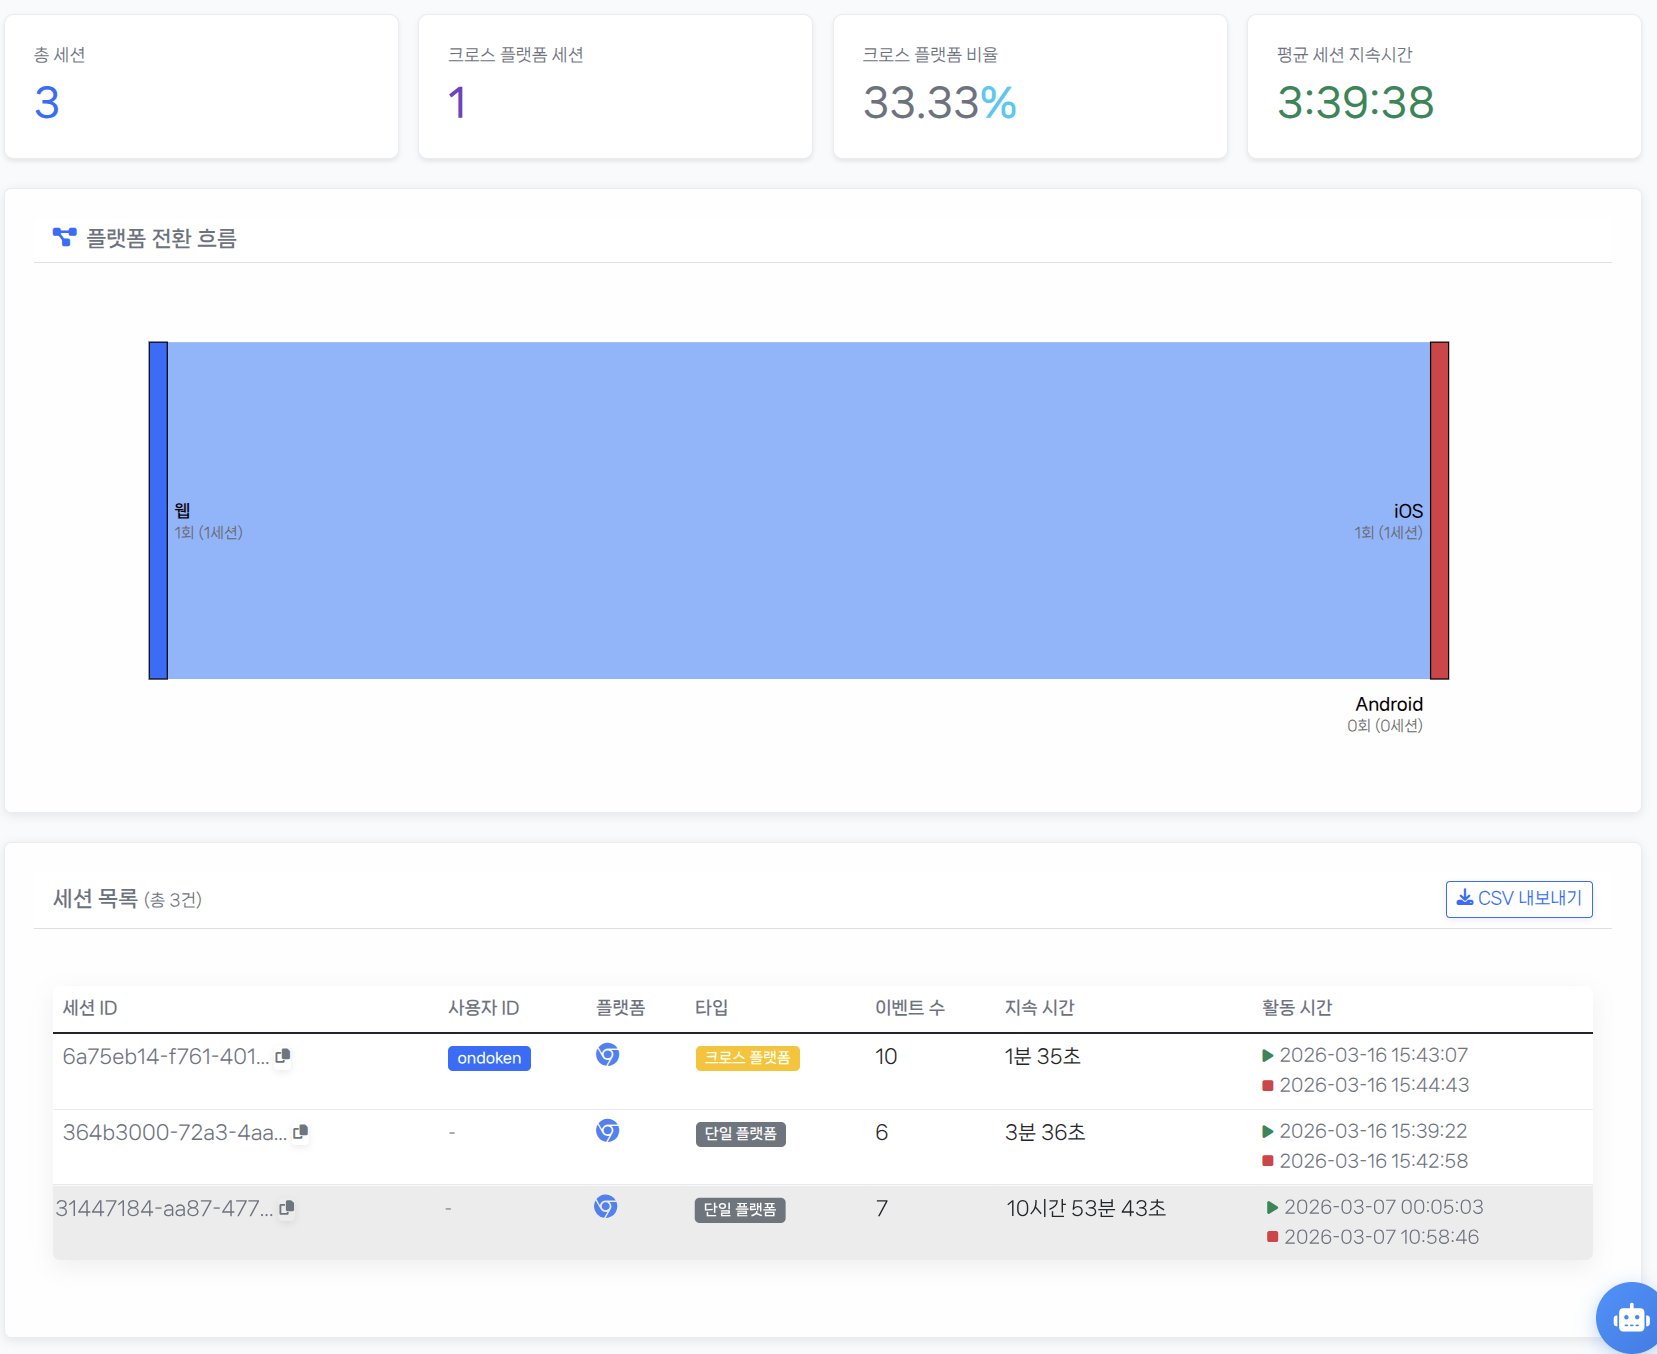
Task: Copy session ID 6a75eb14-f761-401
Action: (283, 1056)
